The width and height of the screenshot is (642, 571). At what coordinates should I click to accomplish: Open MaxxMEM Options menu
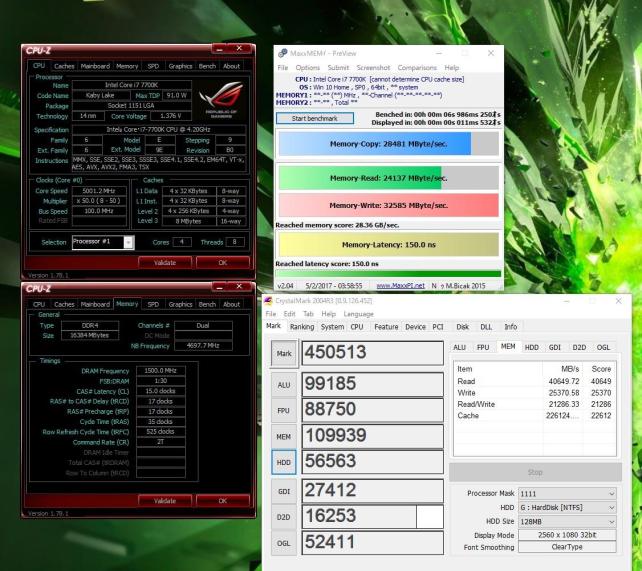tap(307, 68)
